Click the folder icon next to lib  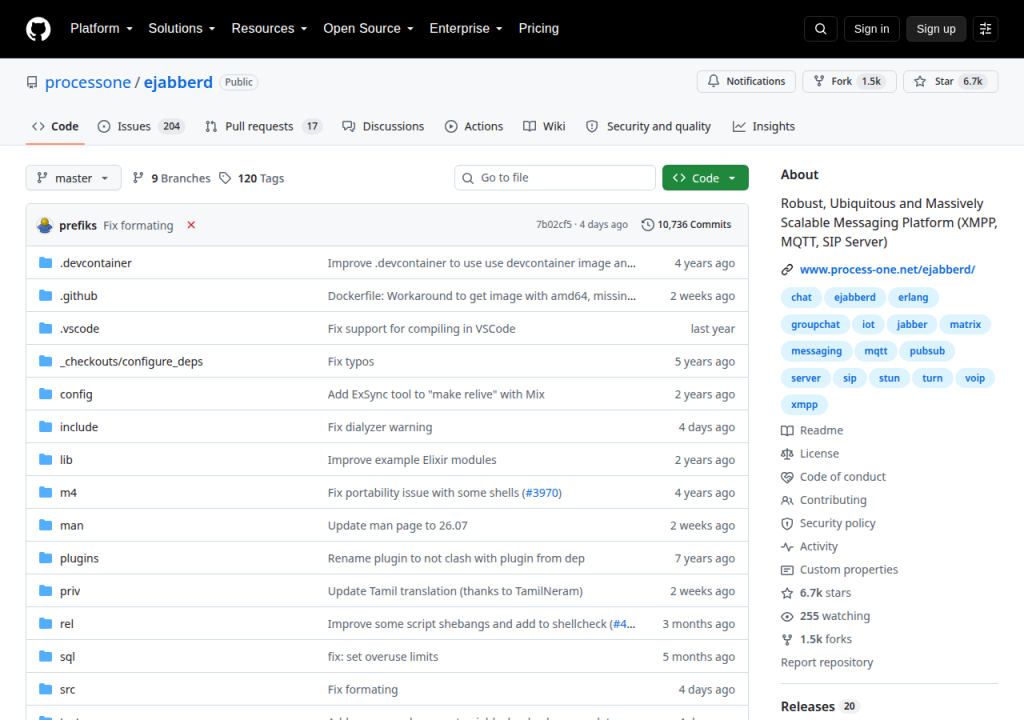(x=46, y=459)
